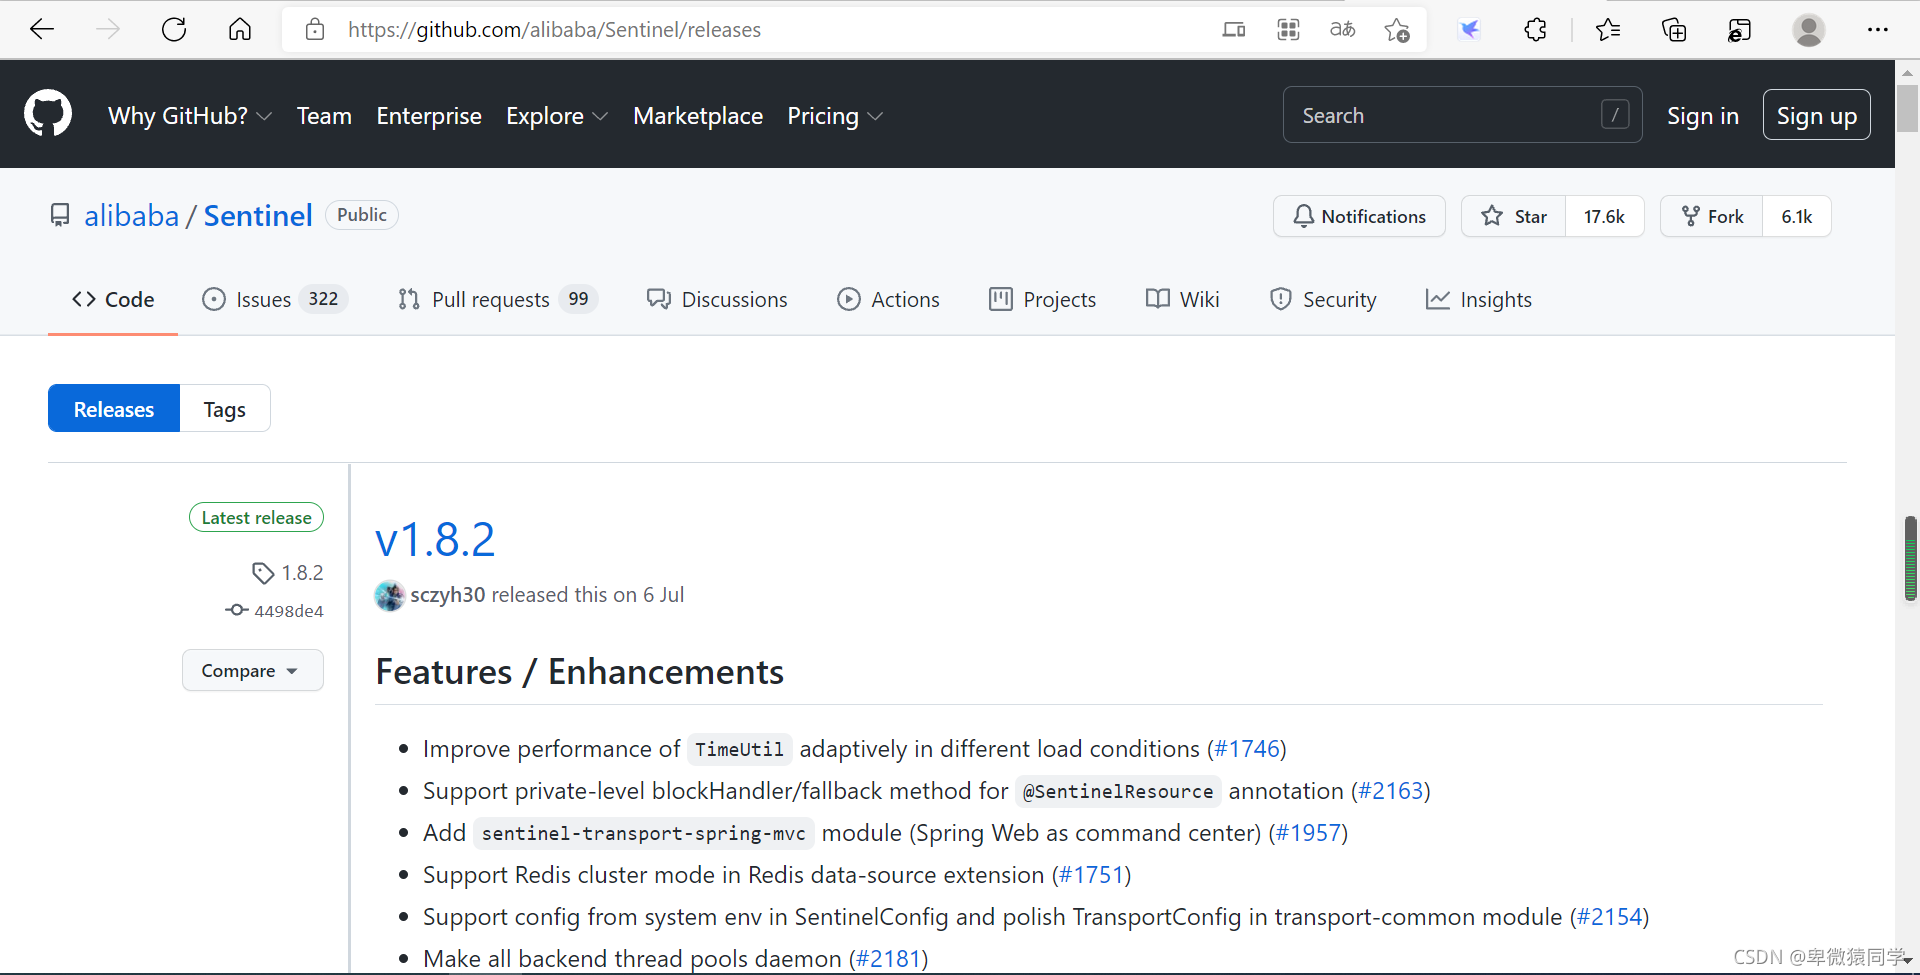This screenshot has height=975, width=1920.
Task: Open the browser profile avatar
Action: pyautogui.click(x=1808, y=30)
